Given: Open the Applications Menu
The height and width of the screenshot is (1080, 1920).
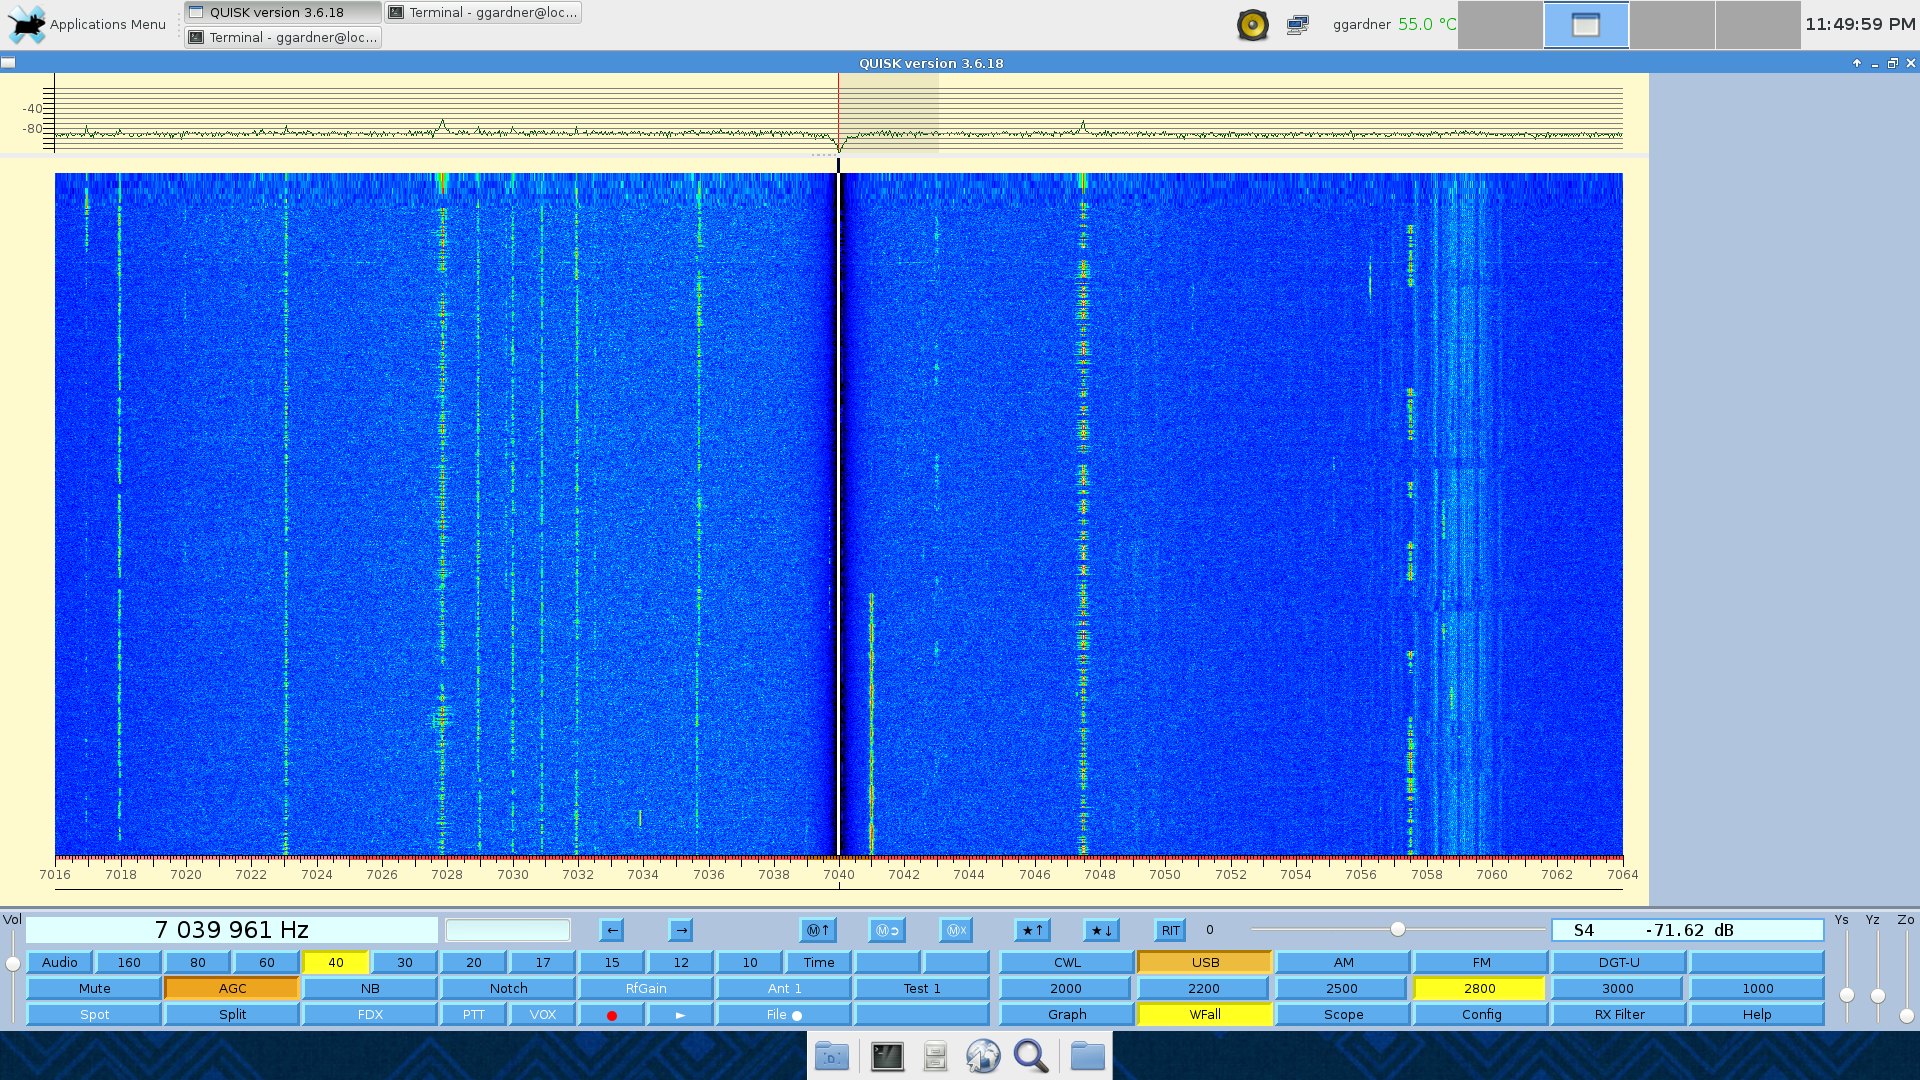Looking at the screenshot, I should coord(87,24).
